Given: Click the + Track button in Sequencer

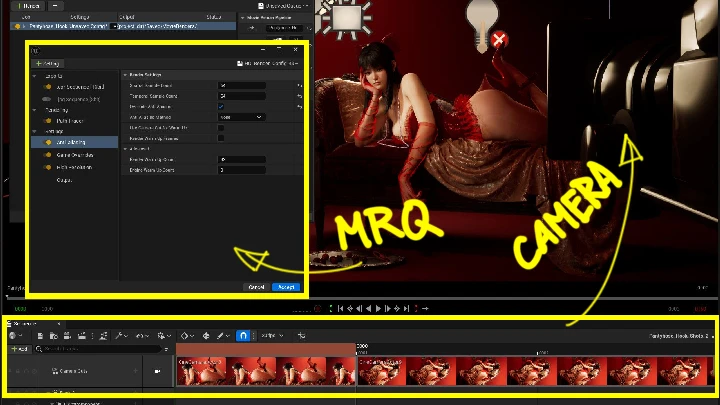Looking at the screenshot, I should [x=19, y=349].
